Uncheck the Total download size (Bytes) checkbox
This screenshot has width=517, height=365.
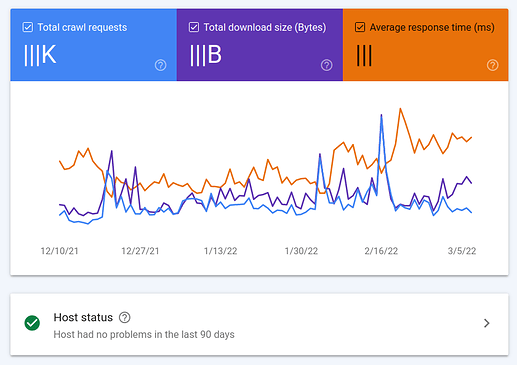(194, 27)
